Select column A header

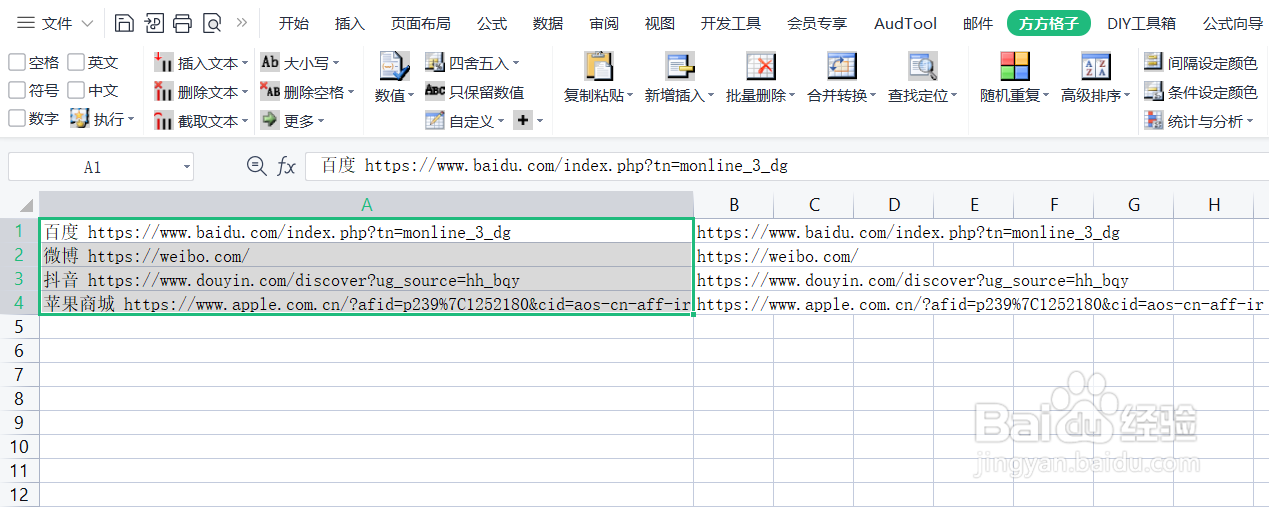tap(366, 205)
